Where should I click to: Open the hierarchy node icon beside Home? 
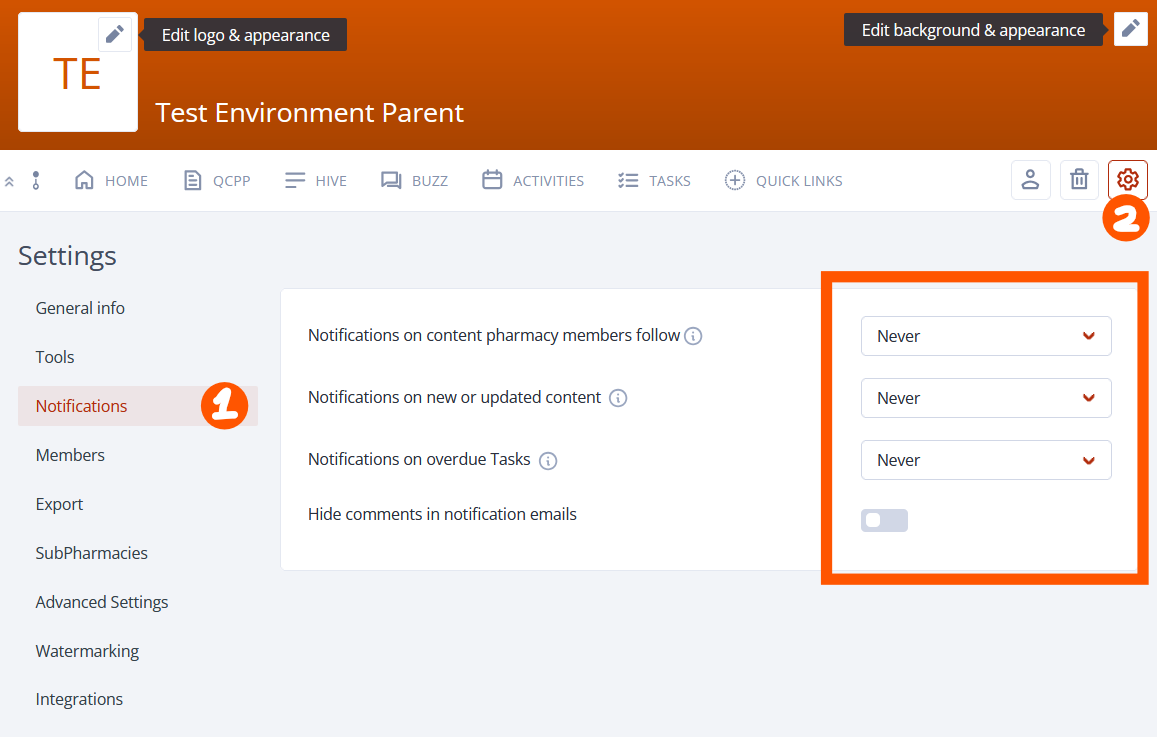(35, 180)
